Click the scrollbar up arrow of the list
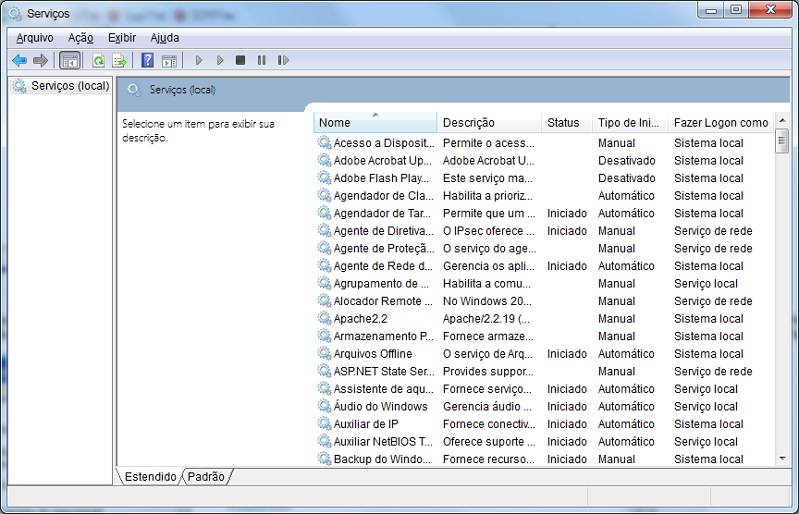 (782, 121)
